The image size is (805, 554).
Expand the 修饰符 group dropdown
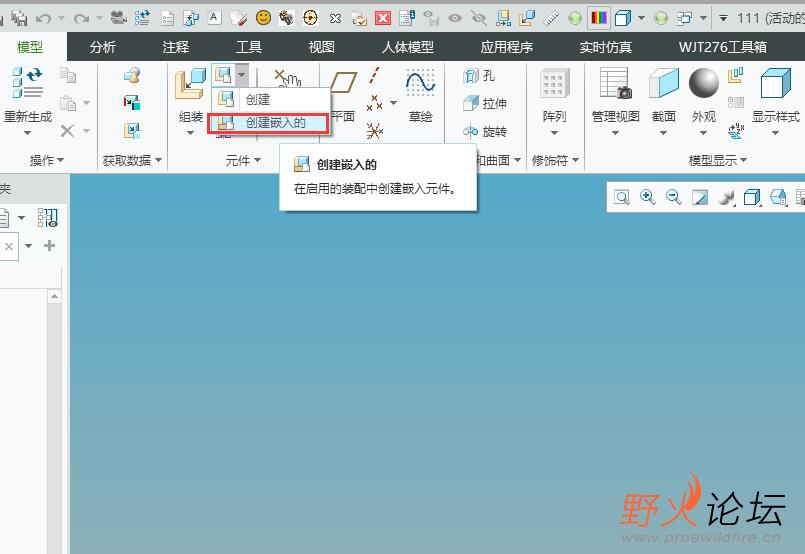point(555,161)
